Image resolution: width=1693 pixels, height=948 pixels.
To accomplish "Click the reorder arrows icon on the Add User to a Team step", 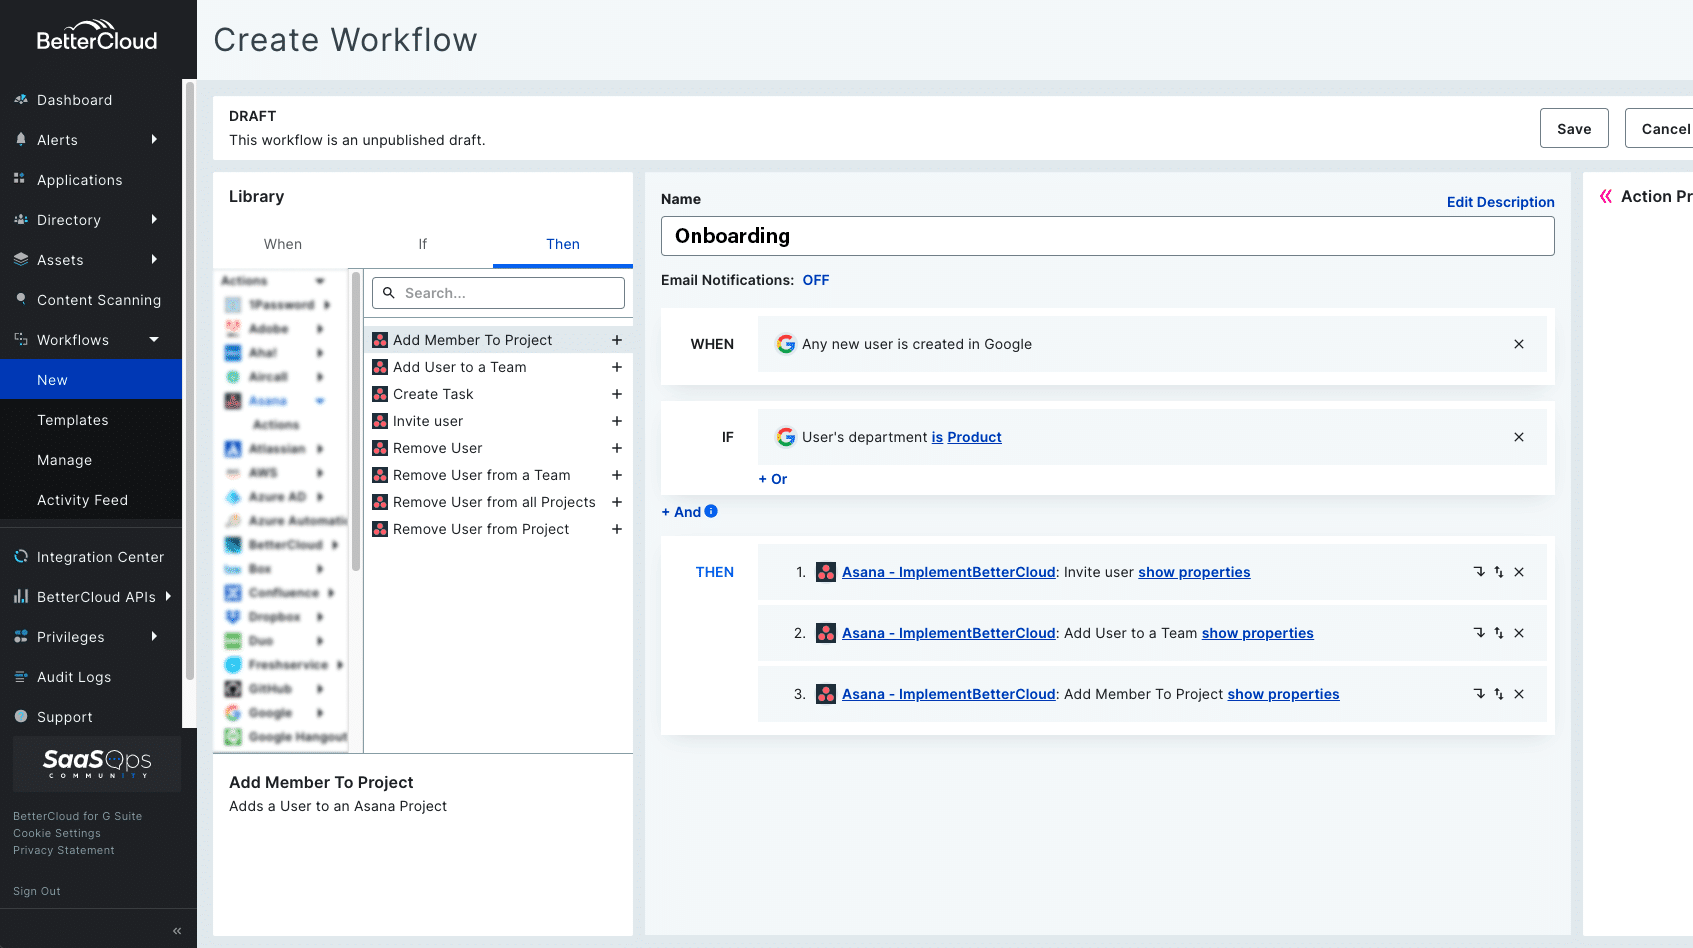I will click(x=1499, y=633).
